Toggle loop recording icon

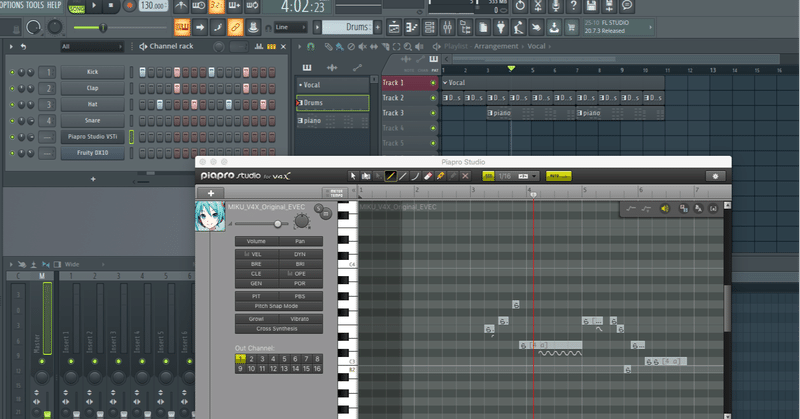(x=252, y=6)
